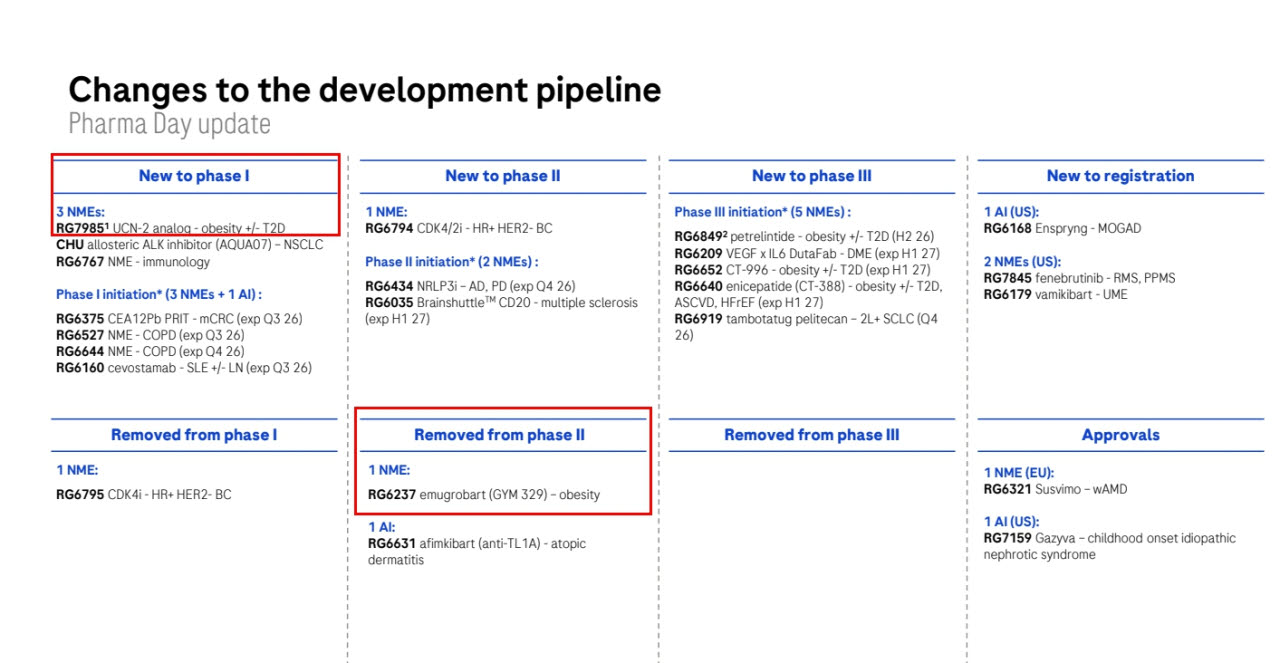Select RG6168 Enspryng MOGAD entry
Viewport: 1280px width, 663px height.
pos(1062,228)
